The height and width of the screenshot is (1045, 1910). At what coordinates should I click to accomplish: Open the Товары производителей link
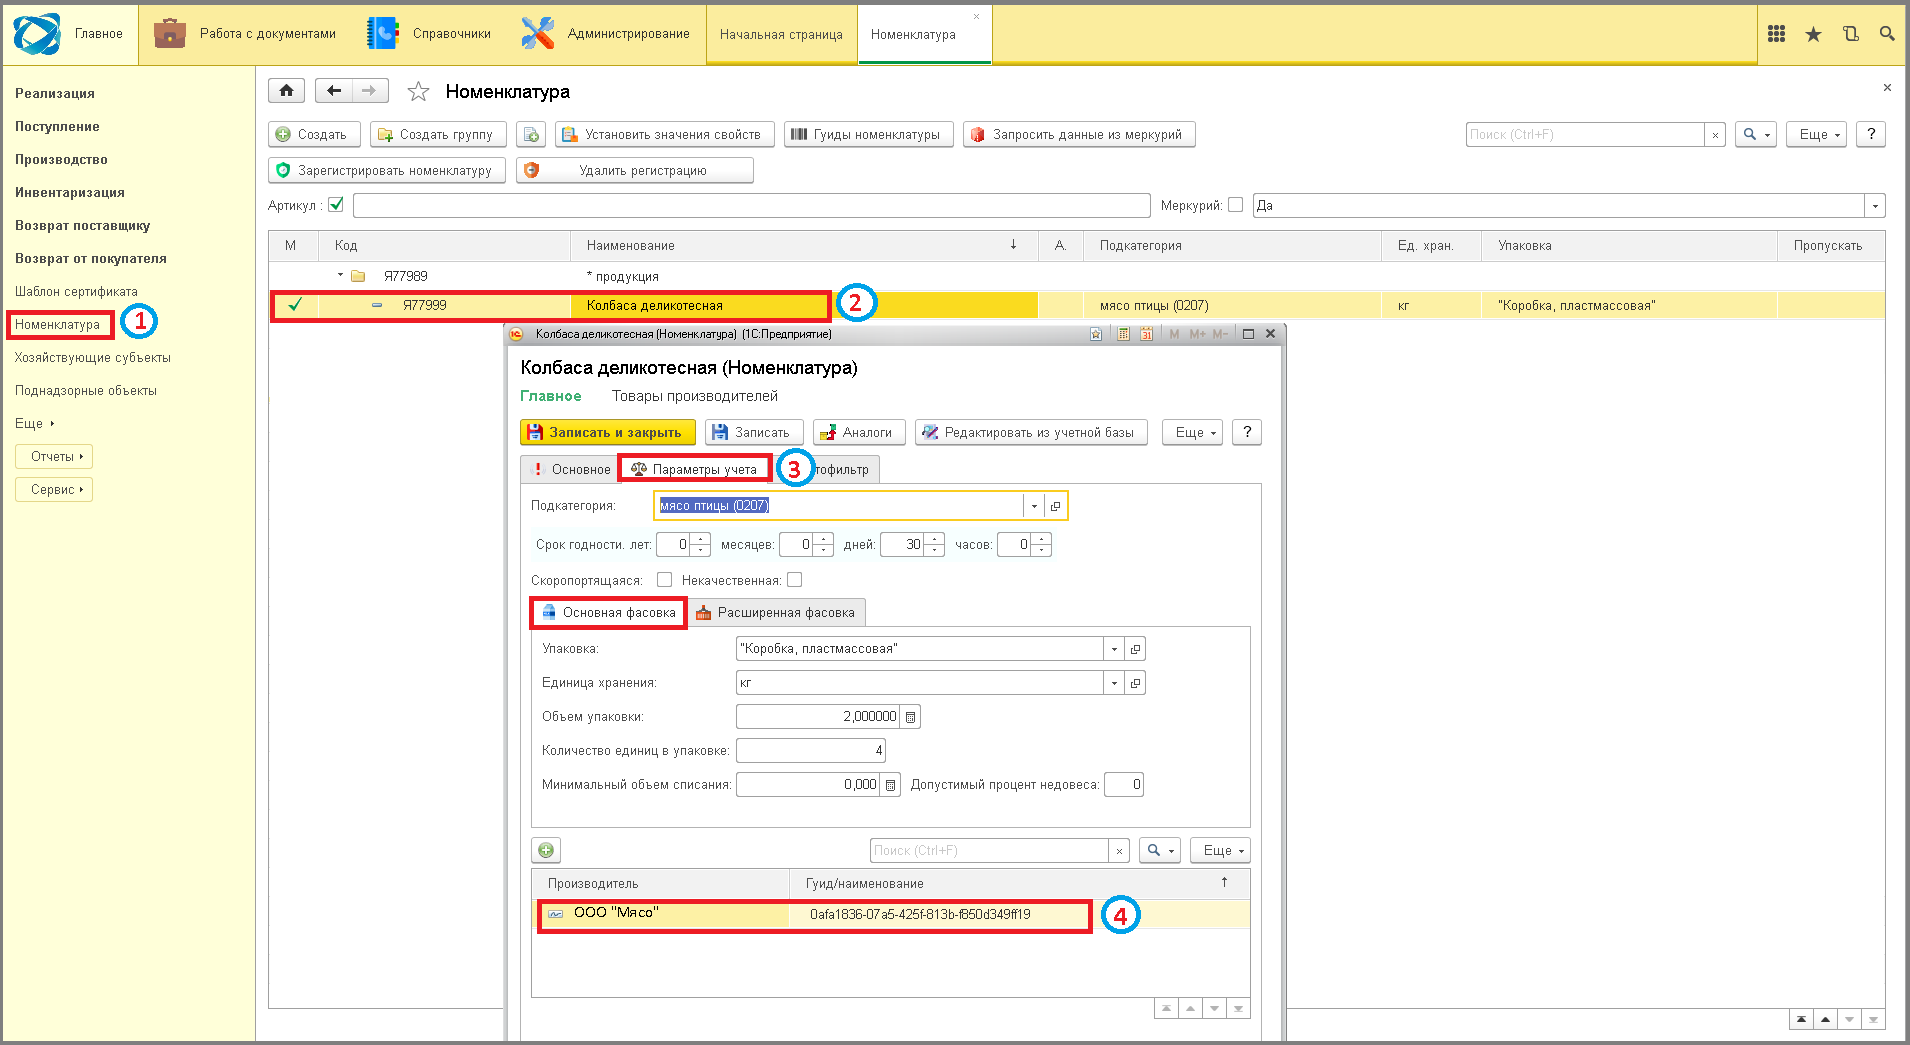point(695,396)
